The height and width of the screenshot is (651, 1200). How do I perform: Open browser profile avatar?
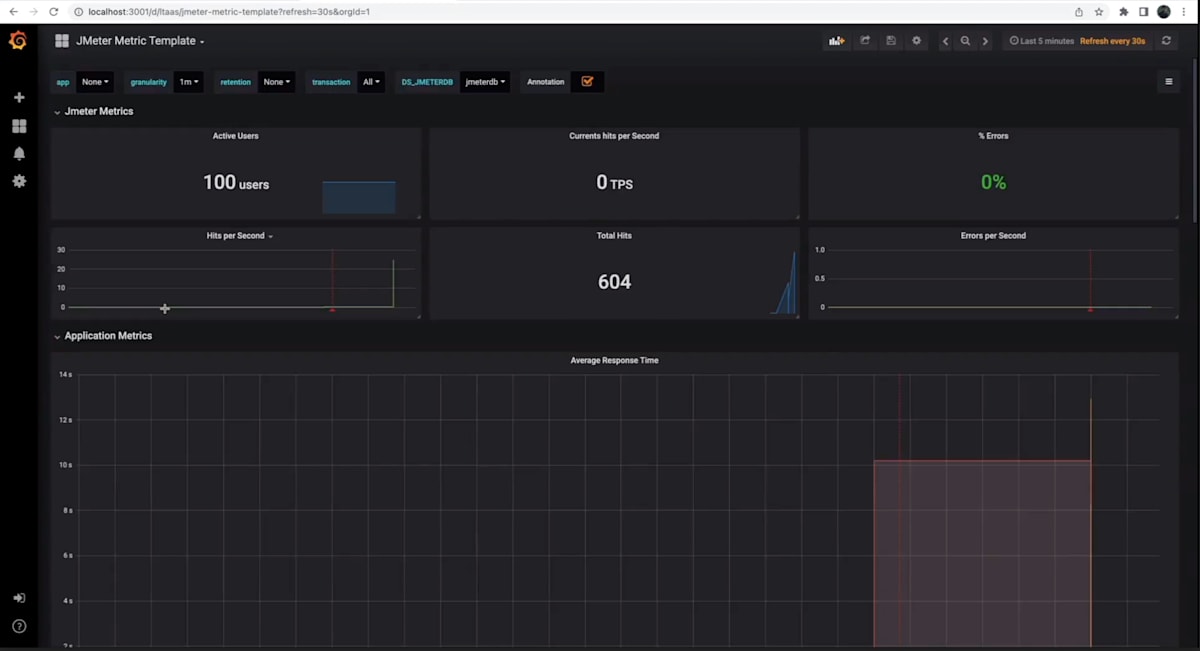click(x=1164, y=12)
